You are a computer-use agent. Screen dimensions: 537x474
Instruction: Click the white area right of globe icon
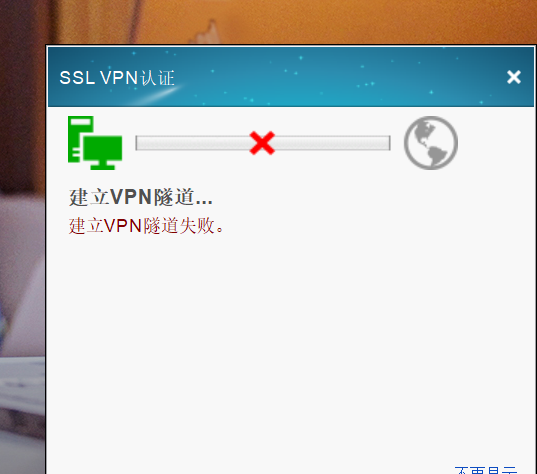click(496, 143)
